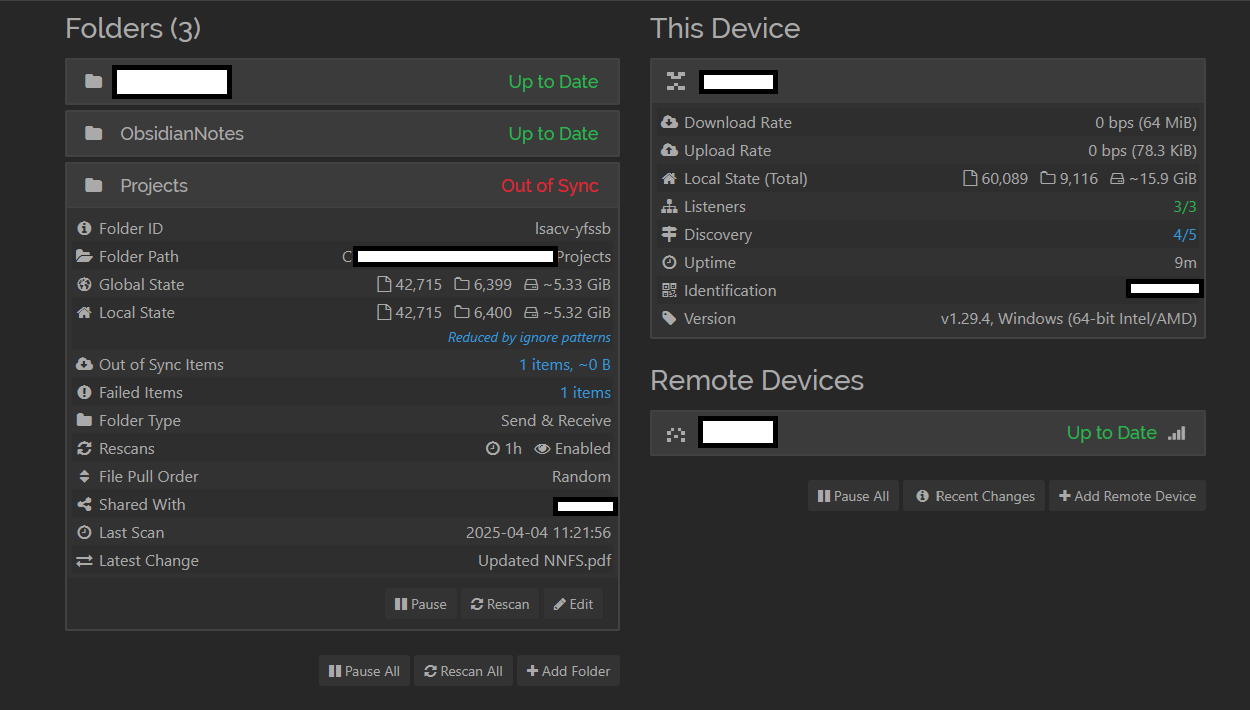Pause all remote devices

click(x=853, y=496)
